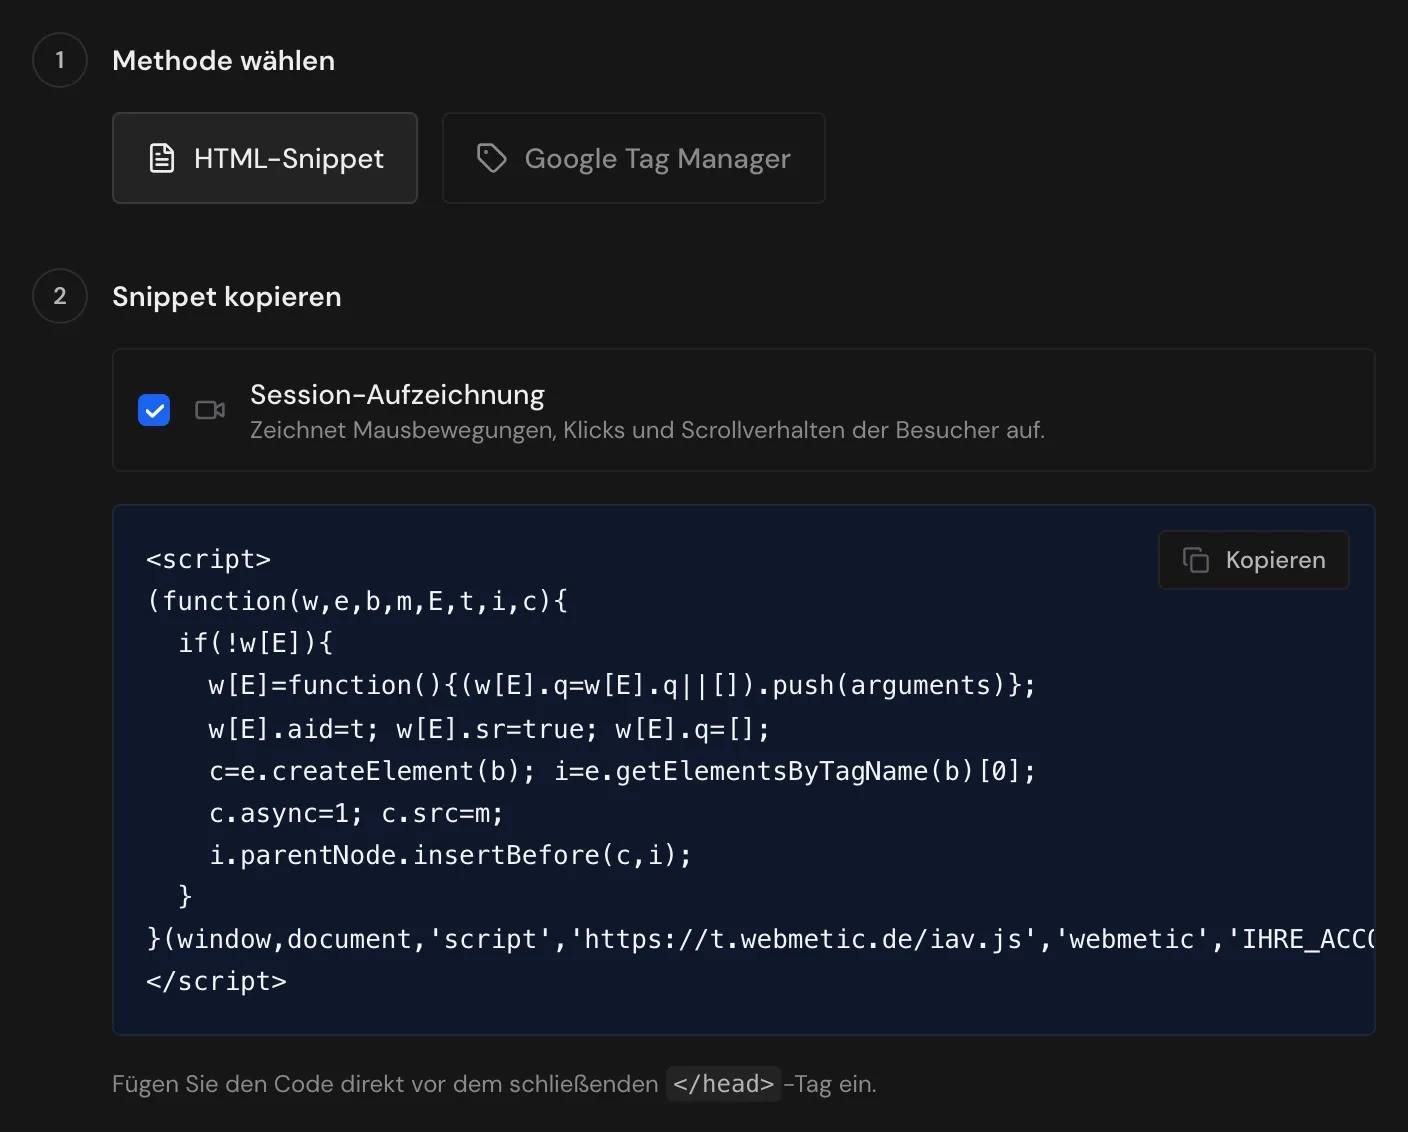The width and height of the screenshot is (1408, 1132).
Task: Click the "Snippet kopieren" heading
Action: click(x=227, y=296)
